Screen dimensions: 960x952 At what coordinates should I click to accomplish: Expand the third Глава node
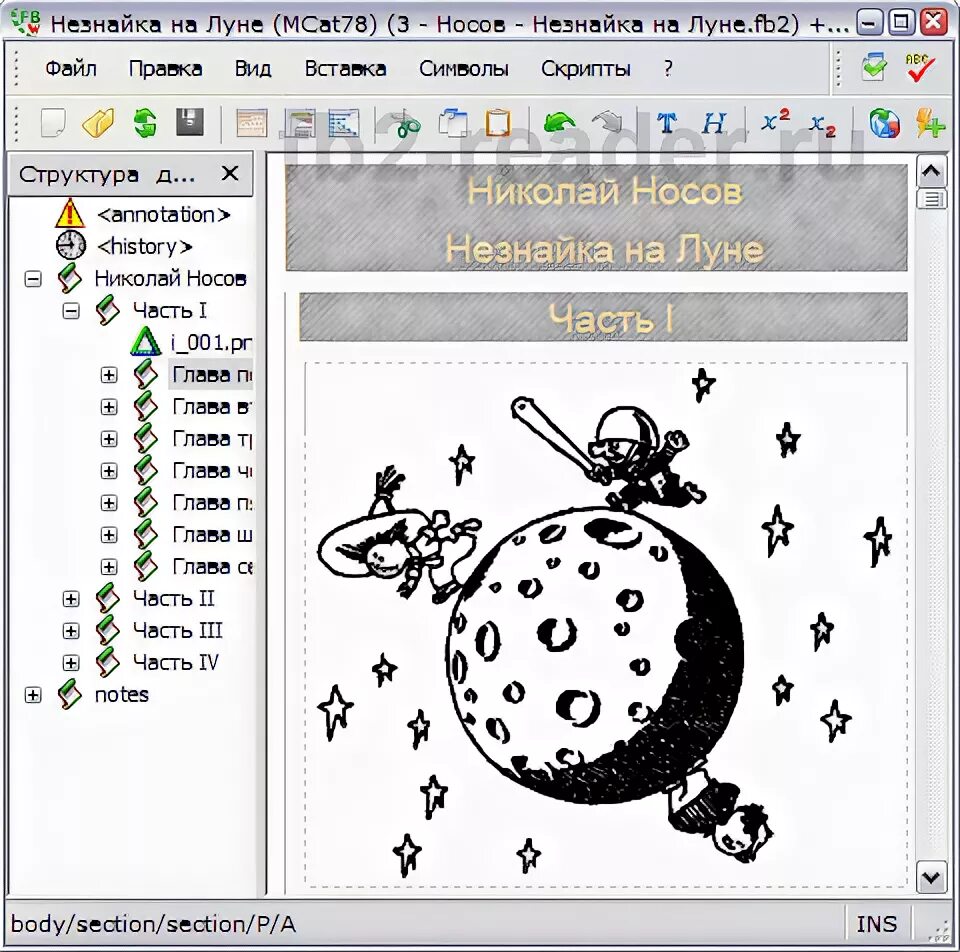coord(109,439)
